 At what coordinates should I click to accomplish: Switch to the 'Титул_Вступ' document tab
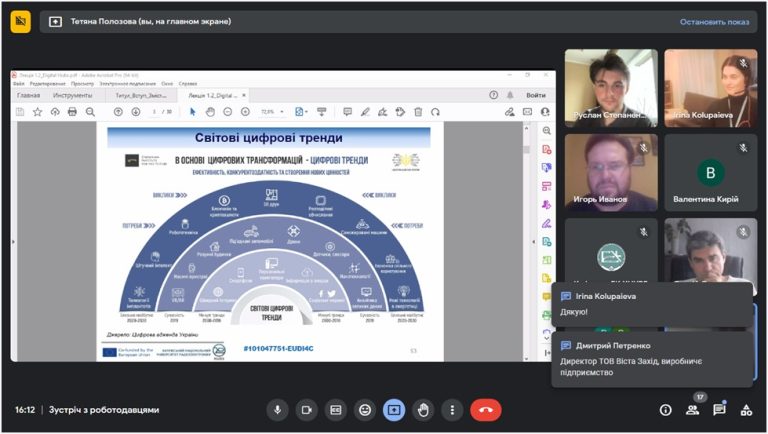[x=141, y=96]
